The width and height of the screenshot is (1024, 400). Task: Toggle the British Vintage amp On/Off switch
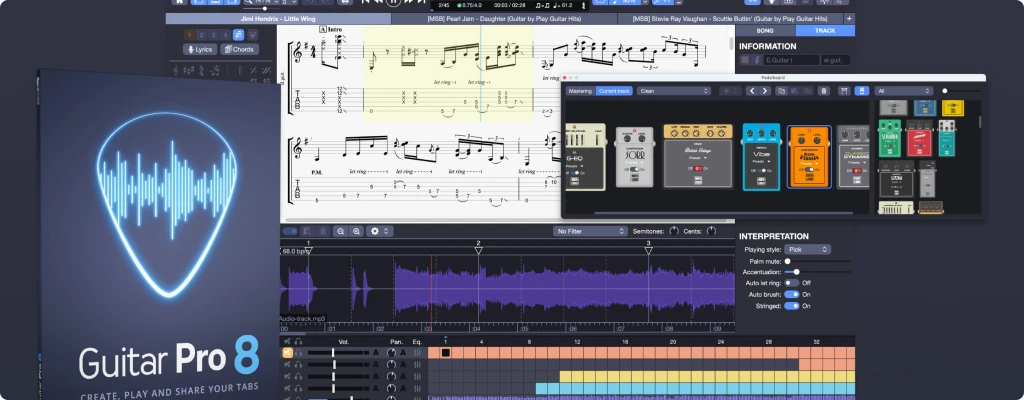click(x=697, y=168)
